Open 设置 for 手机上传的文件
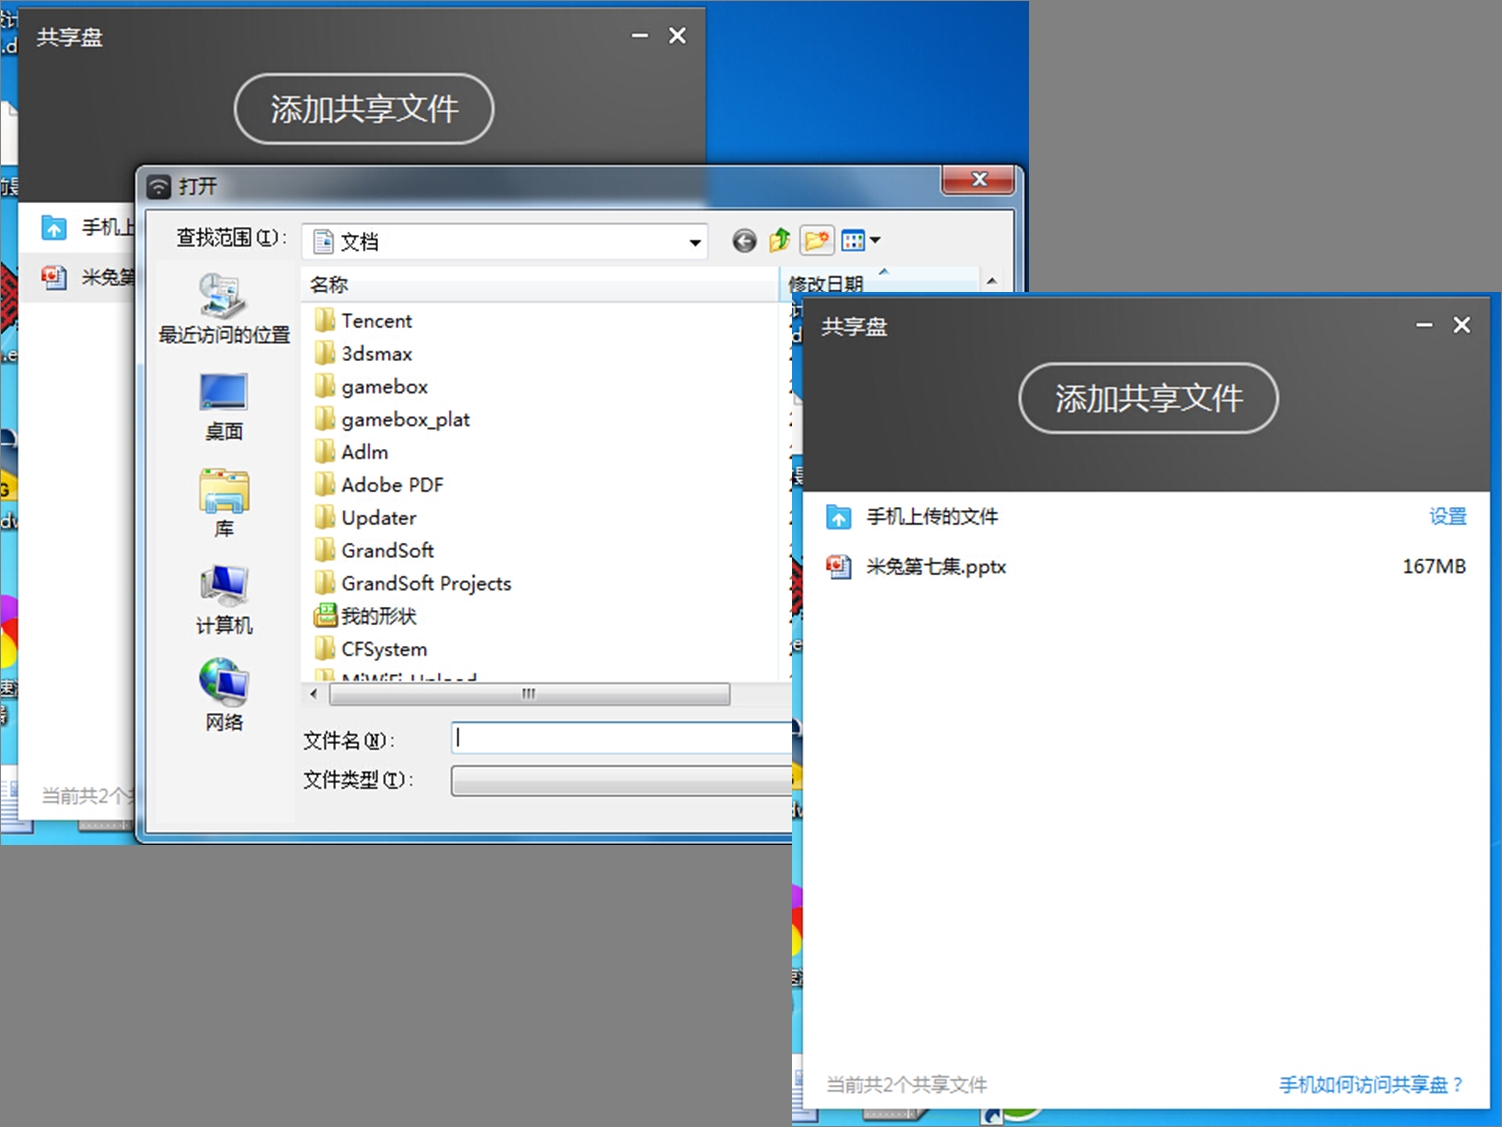This screenshot has width=1502, height=1127. tap(1448, 517)
